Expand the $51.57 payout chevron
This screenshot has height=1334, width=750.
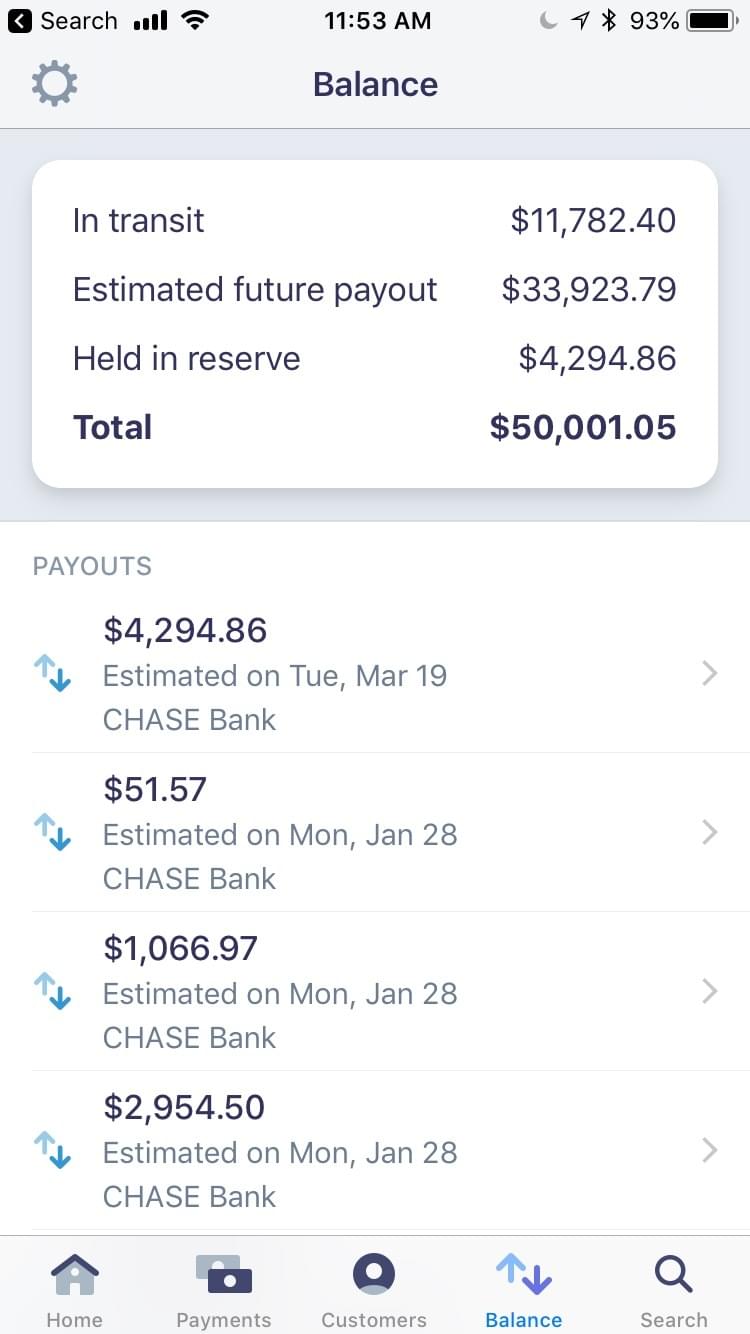pyautogui.click(x=710, y=832)
